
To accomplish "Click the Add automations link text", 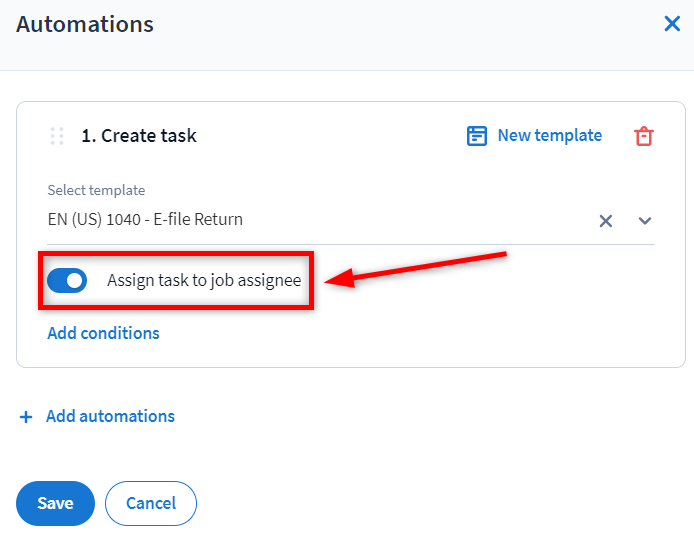I will 110,417.
